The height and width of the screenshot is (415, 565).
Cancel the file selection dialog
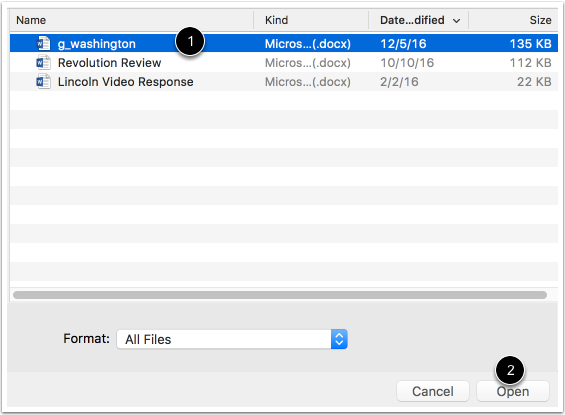[433, 391]
